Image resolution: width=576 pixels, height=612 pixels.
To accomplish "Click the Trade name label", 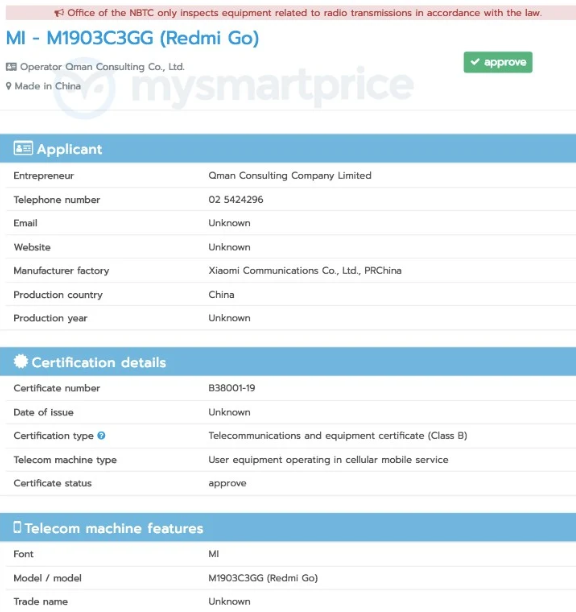I will (x=41, y=601).
